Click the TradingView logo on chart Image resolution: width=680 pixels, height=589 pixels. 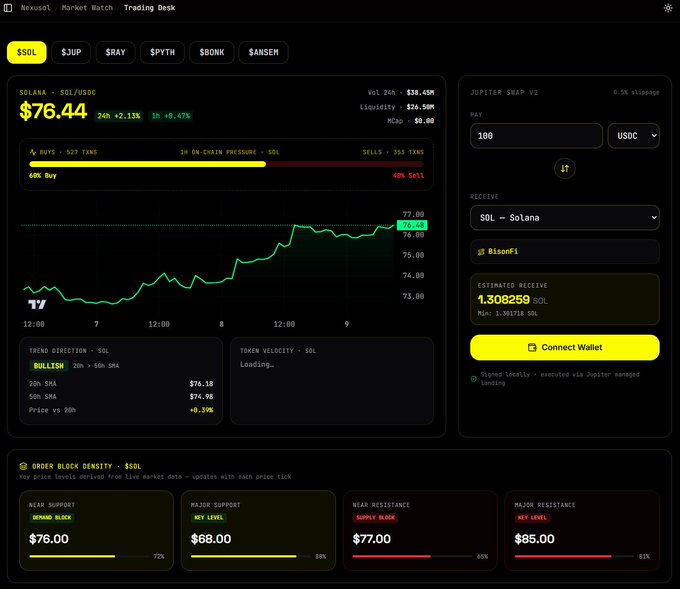[x=37, y=304]
